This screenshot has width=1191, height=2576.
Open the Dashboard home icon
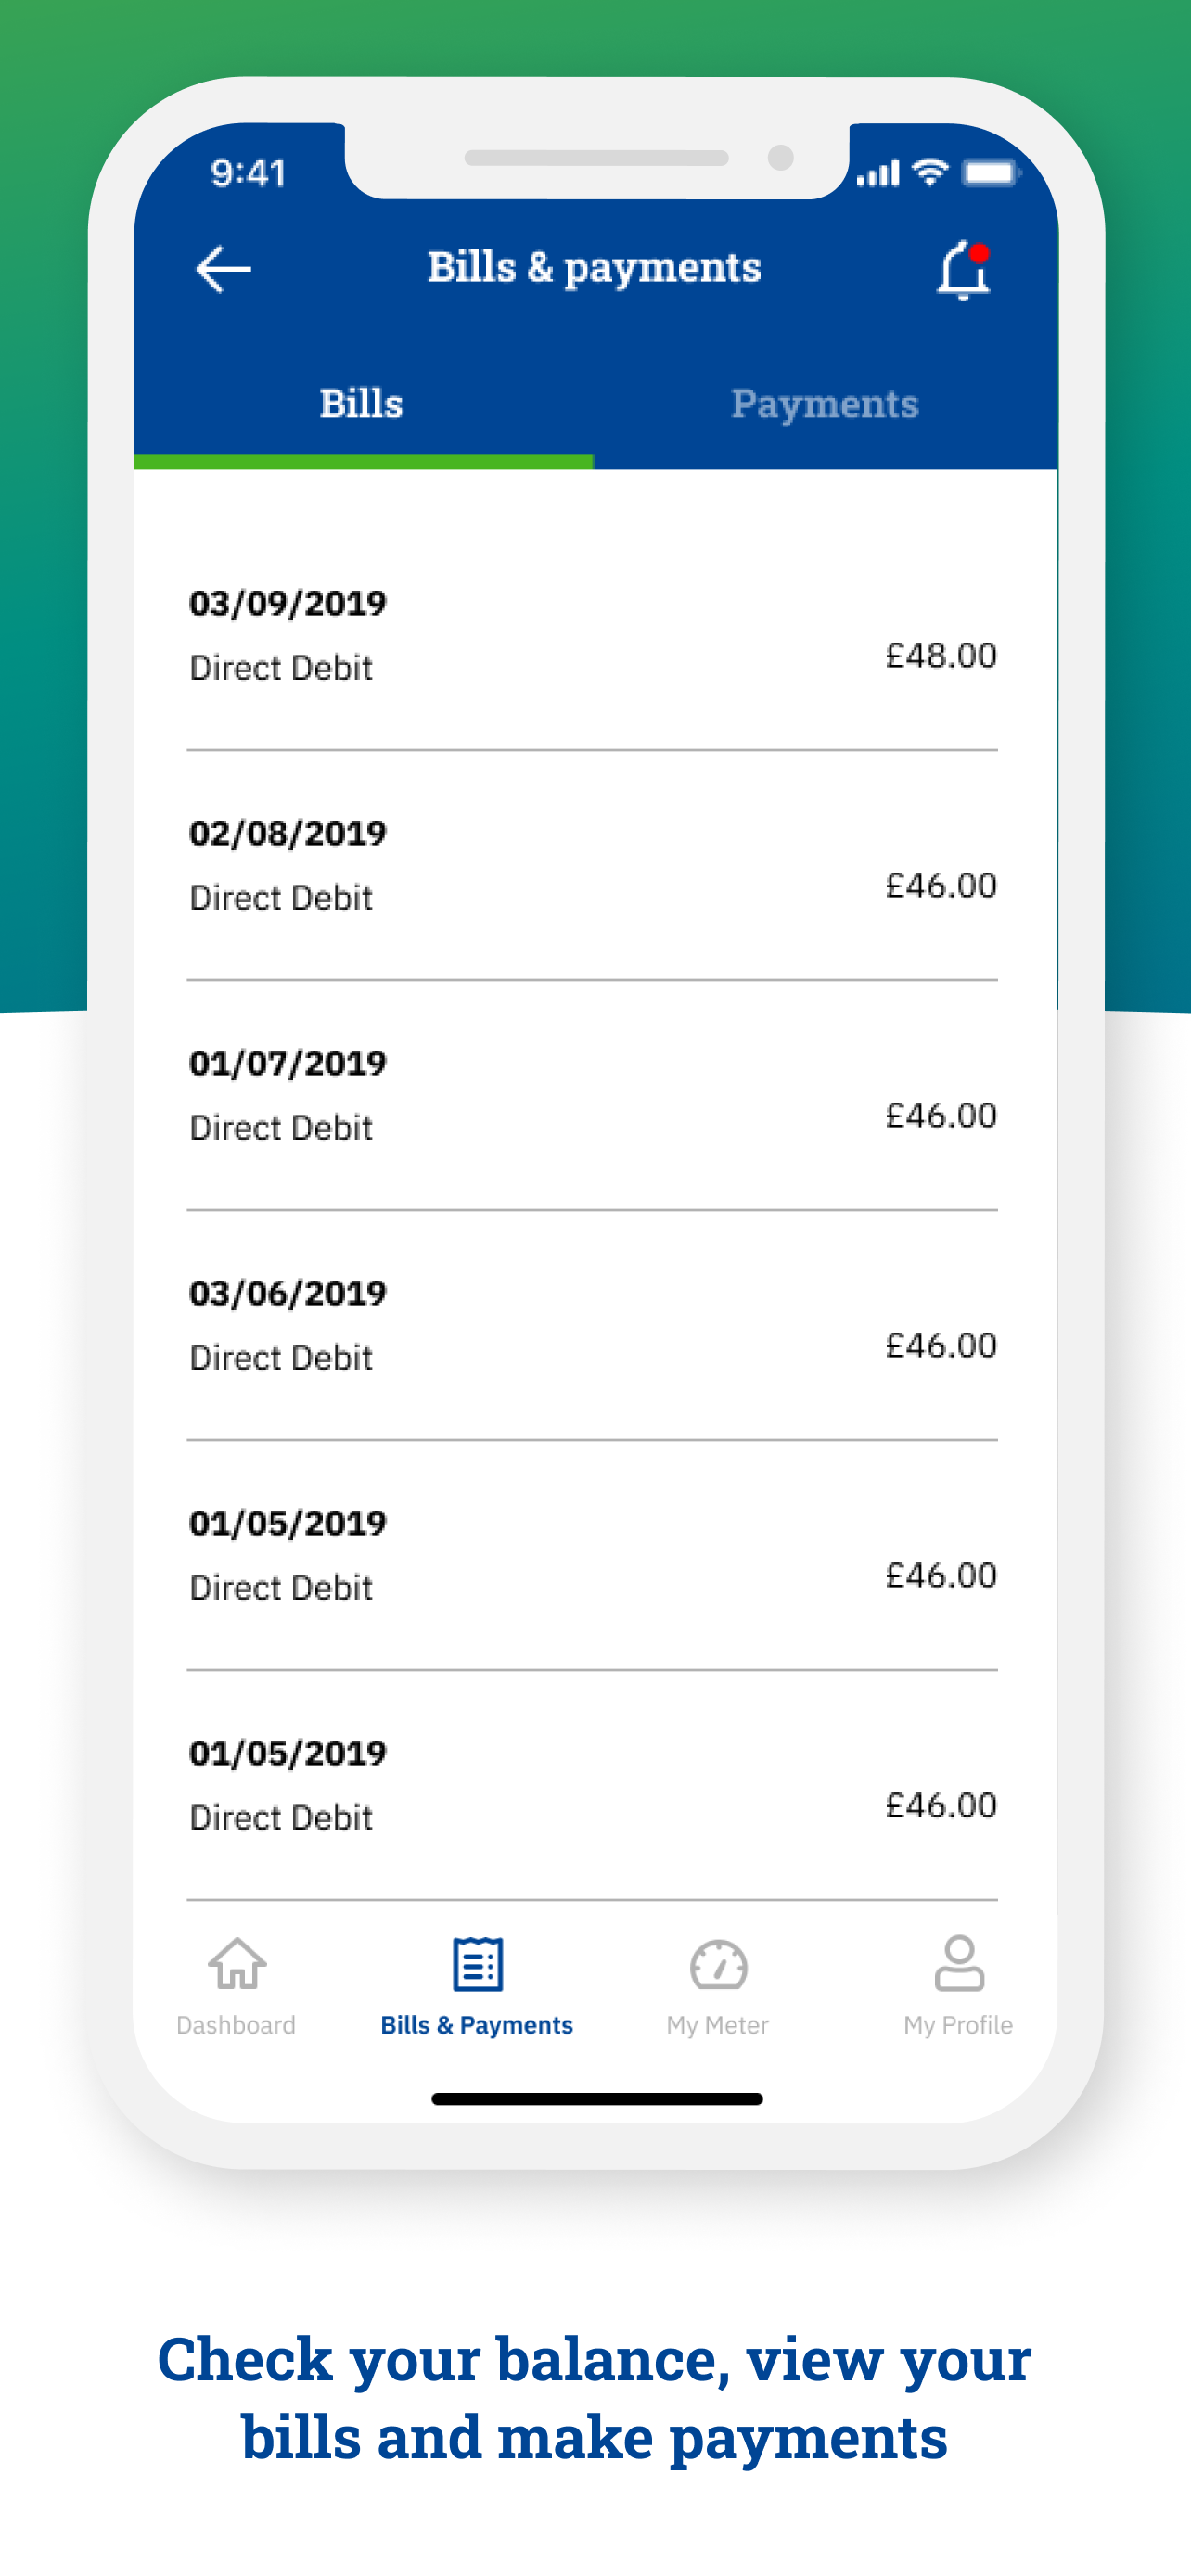click(x=237, y=1963)
